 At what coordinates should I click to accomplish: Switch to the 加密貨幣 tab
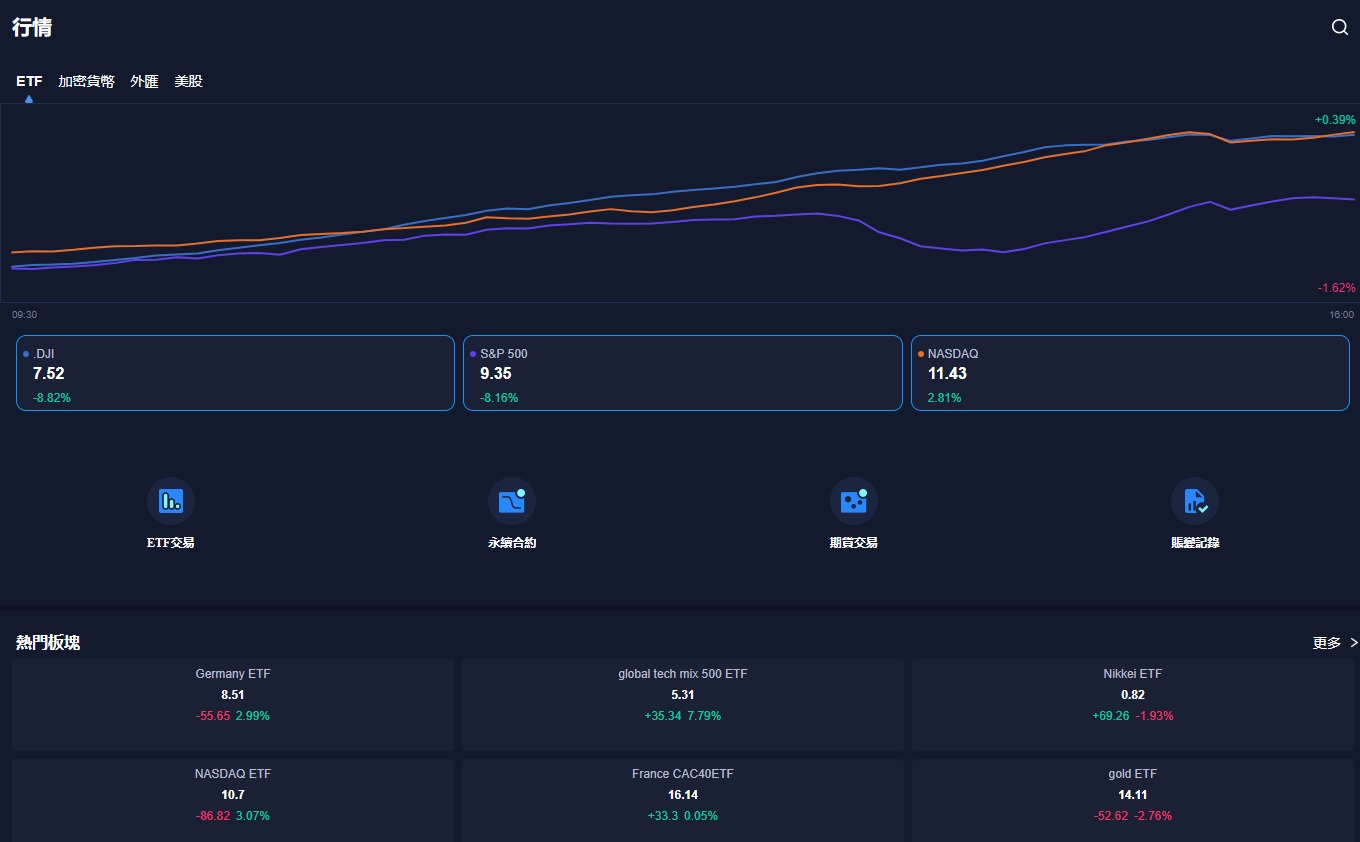coord(86,81)
